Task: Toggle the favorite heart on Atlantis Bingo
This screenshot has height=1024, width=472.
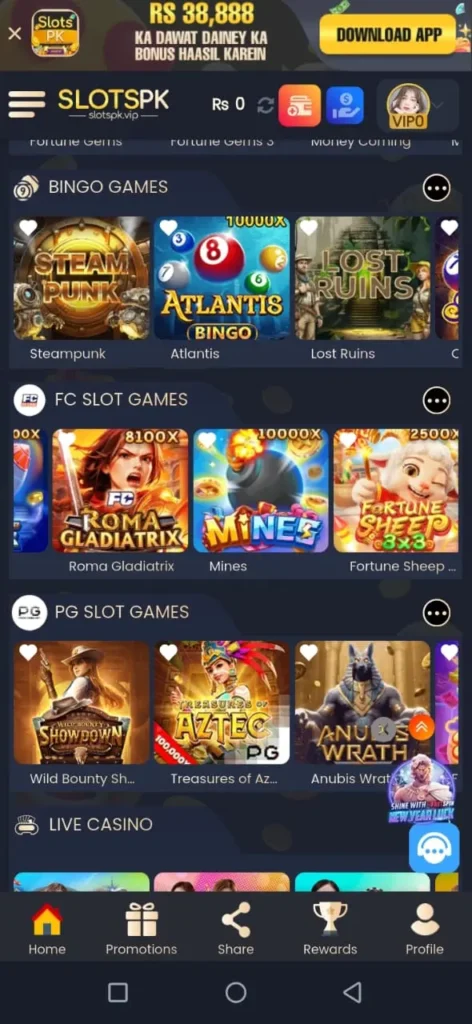Action: pos(168,228)
